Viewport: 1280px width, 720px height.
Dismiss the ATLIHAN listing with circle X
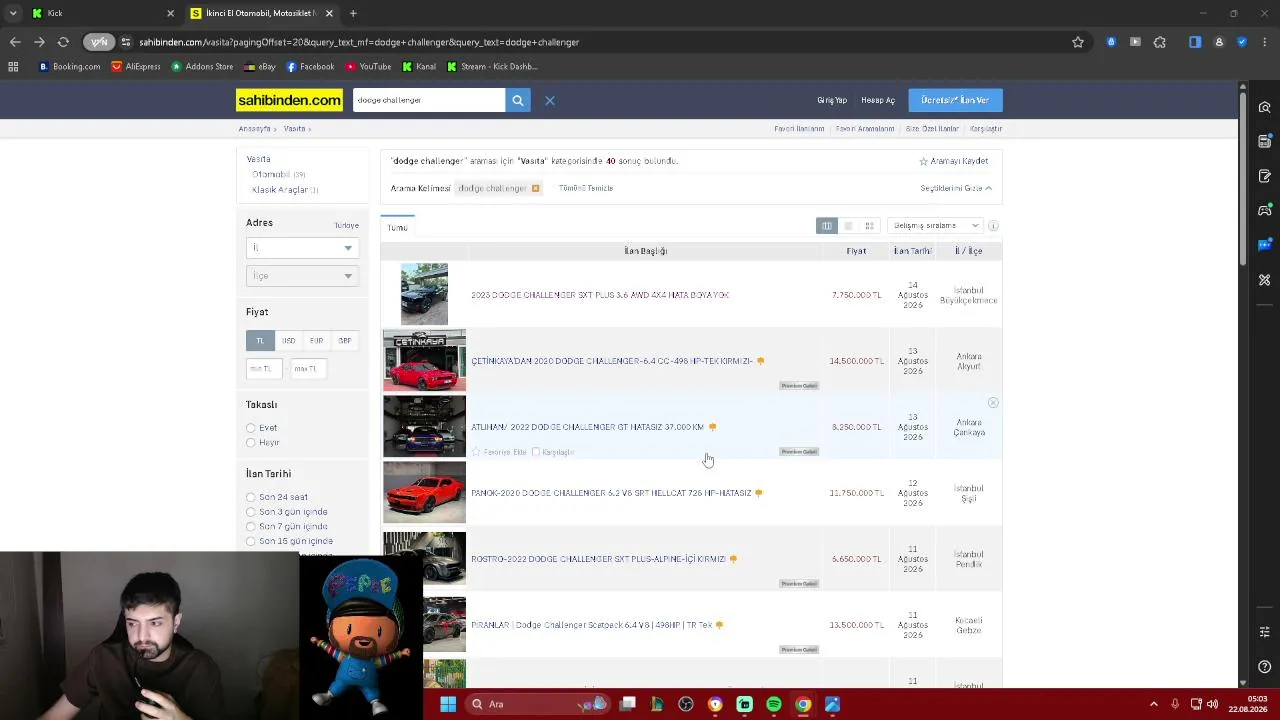[x=993, y=403]
